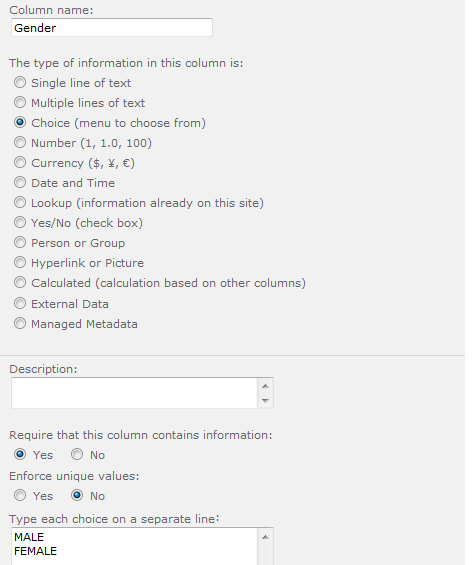Image resolution: width=473 pixels, height=565 pixels.
Task: Choose Multiple lines of text option
Action: tap(20, 103)
